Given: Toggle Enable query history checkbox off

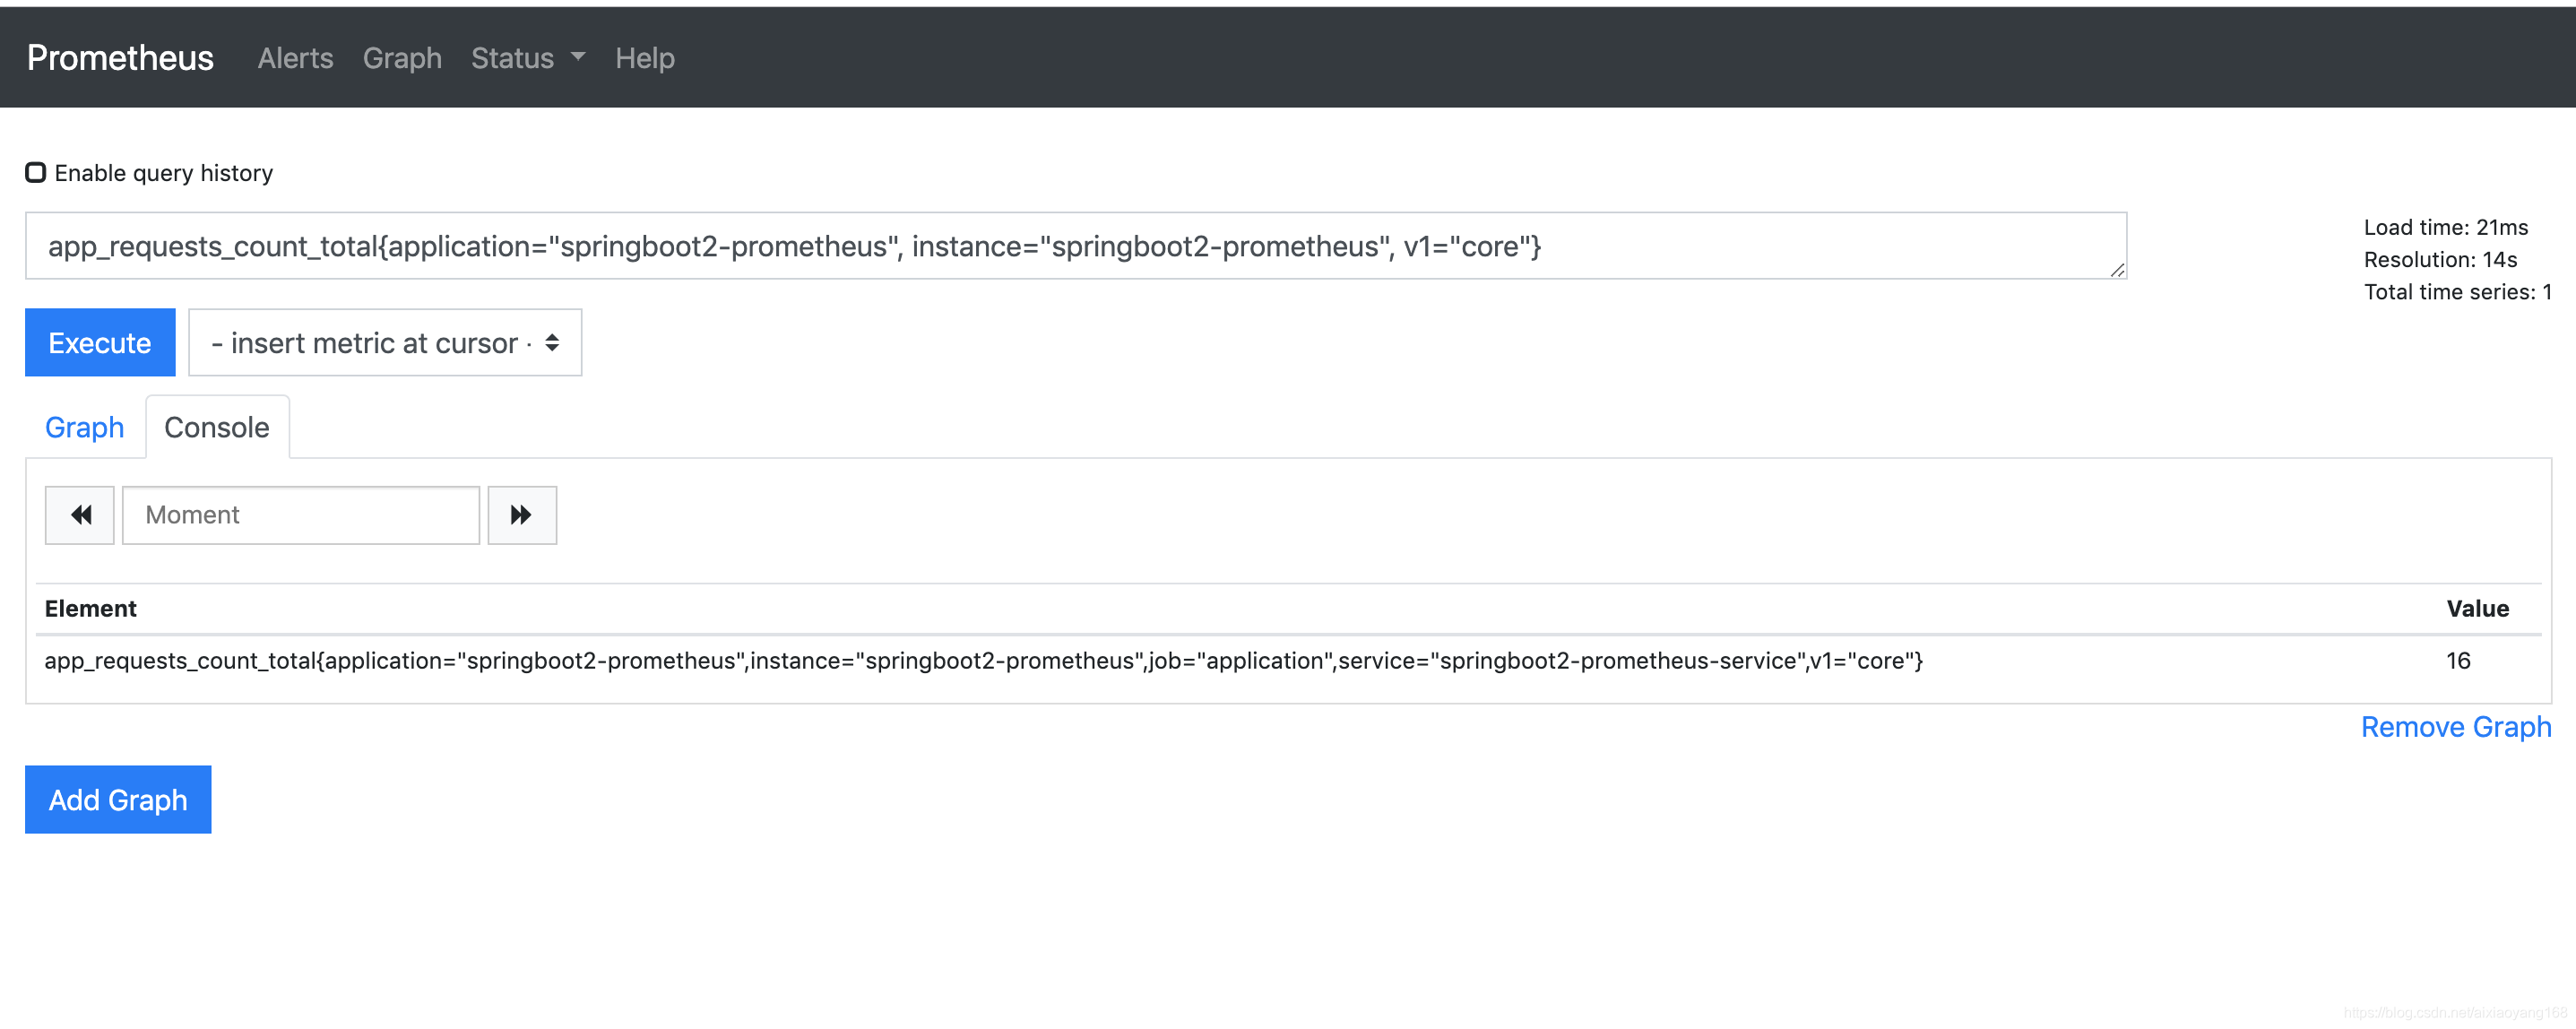Looking at the screenshot, I should click(x=34, y=173).
